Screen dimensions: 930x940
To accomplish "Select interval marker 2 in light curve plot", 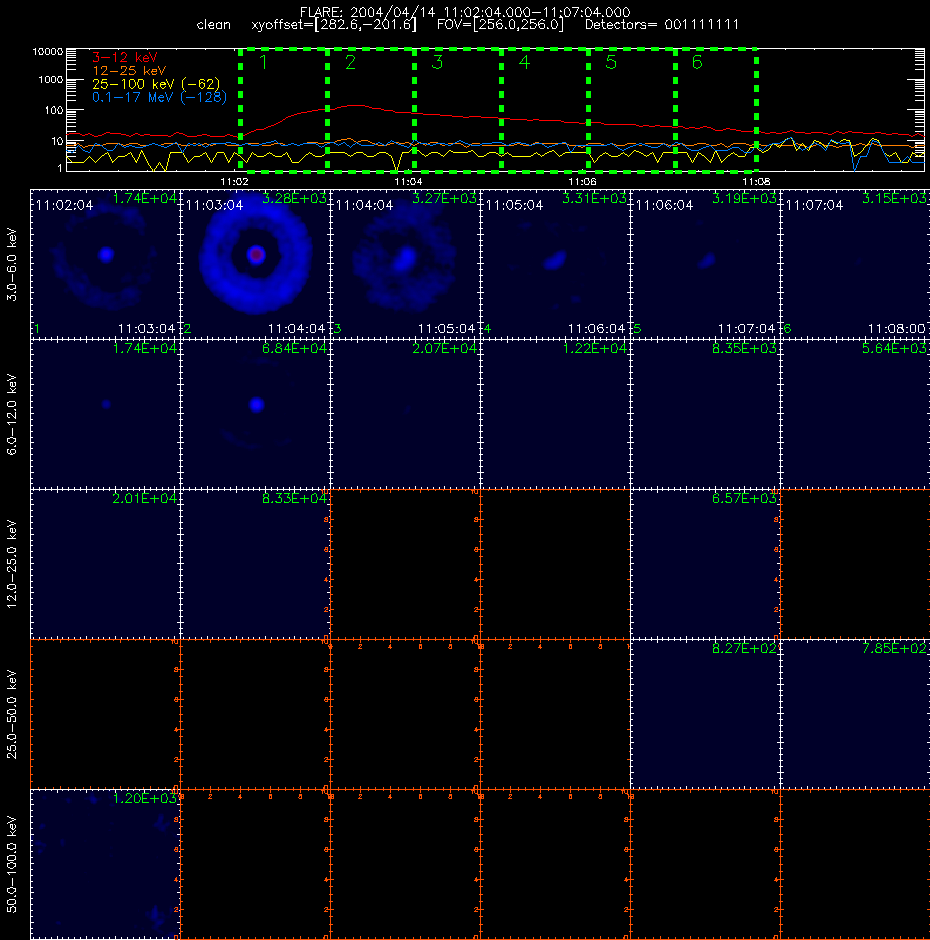I will tap(351, 62).
